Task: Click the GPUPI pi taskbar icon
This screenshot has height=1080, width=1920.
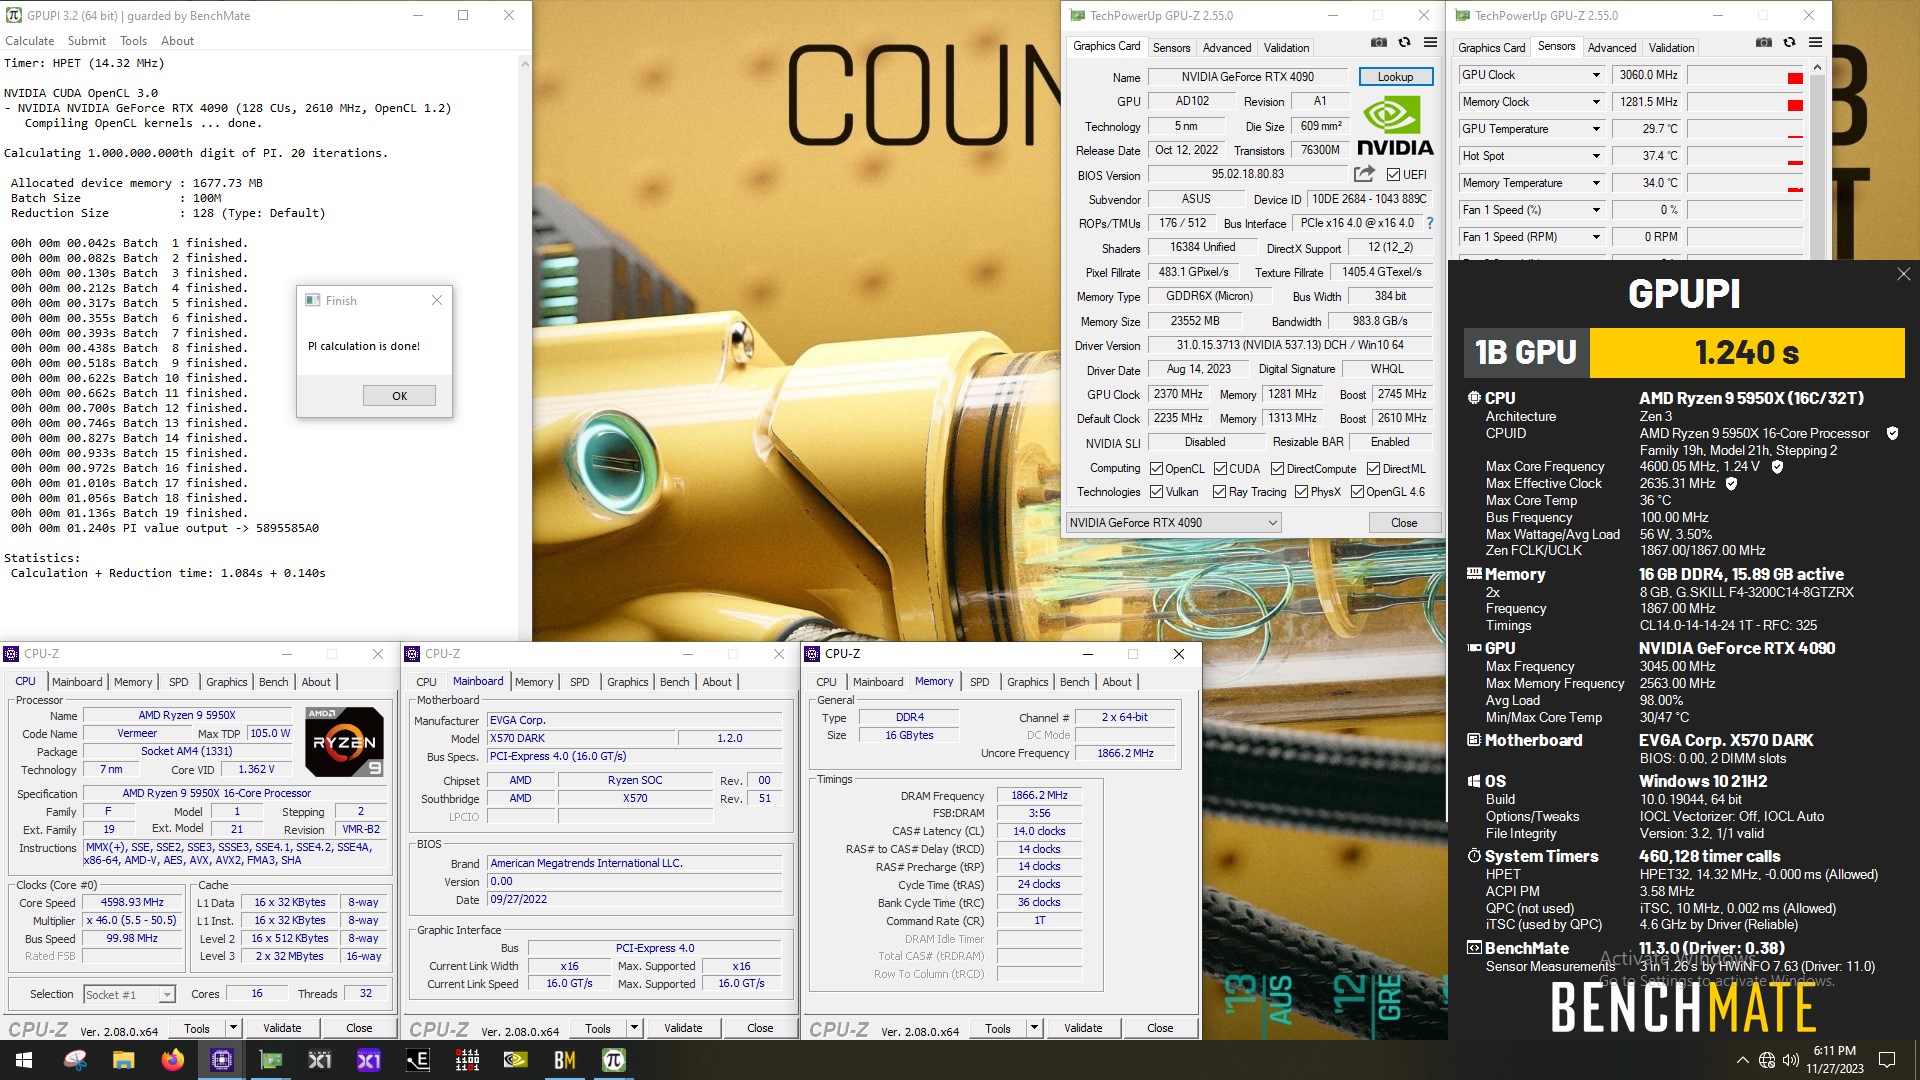Action: [x=614, y=1060]
